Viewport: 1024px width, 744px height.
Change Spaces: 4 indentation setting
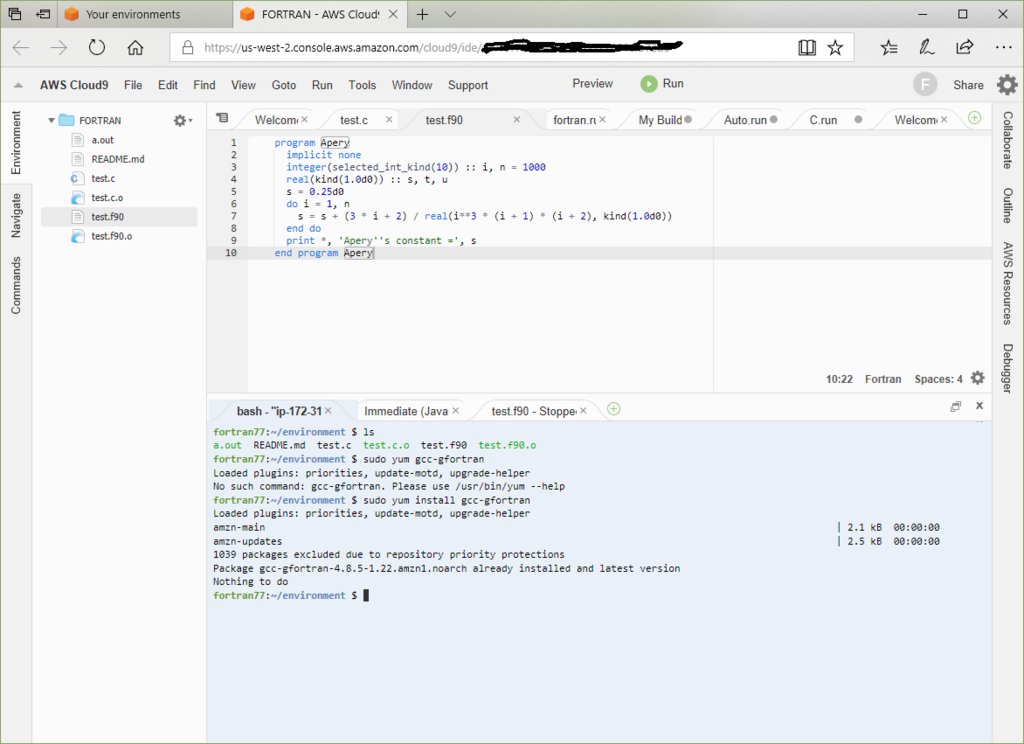938,379
